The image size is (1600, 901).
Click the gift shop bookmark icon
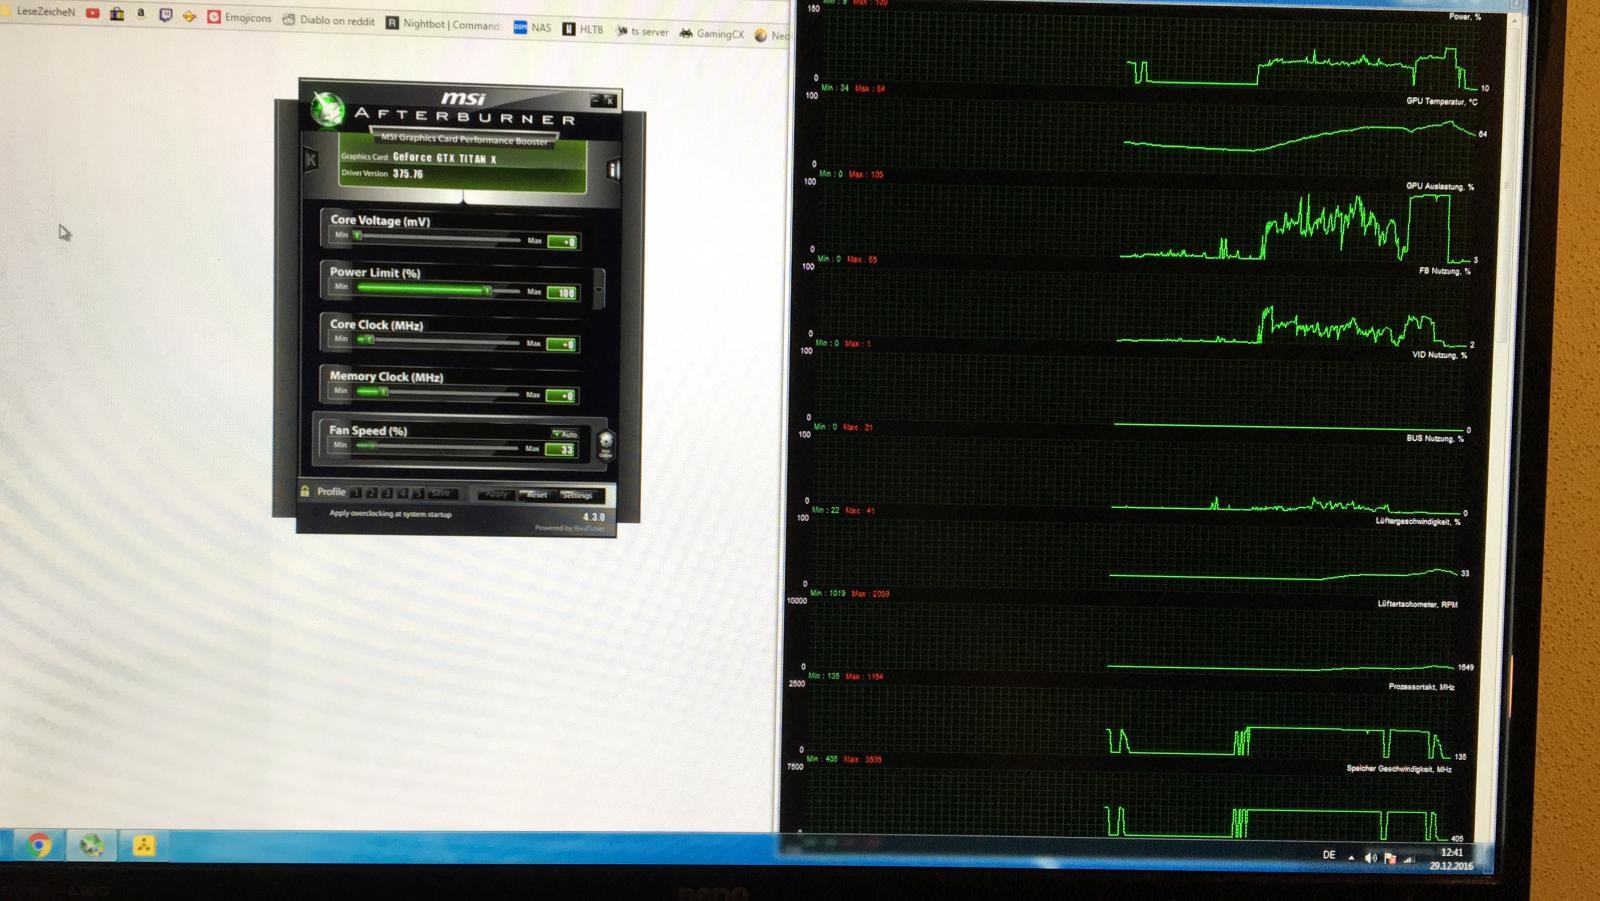pyautogui.click(x=117, y=14)
